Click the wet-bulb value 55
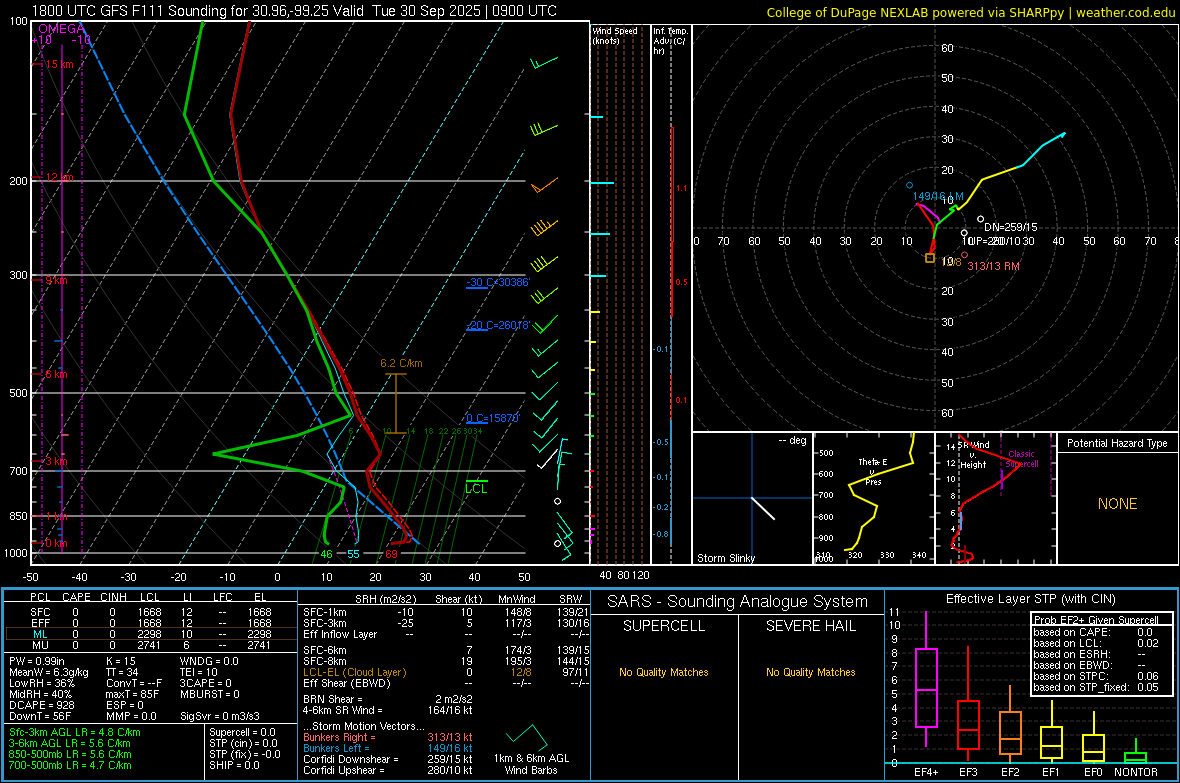Screen dimensions: 1180x783 (x=353, y=554)
